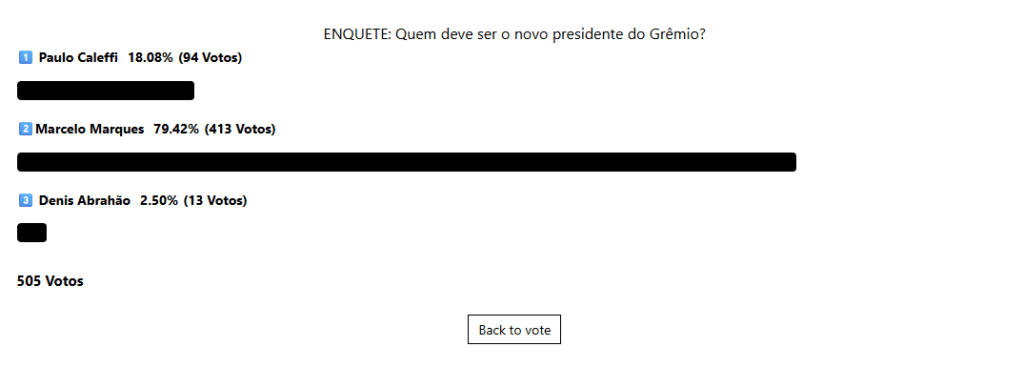Click the 505 Votos total label
The width and height of the screenshot is (1024, 367).
click(50, 281)
